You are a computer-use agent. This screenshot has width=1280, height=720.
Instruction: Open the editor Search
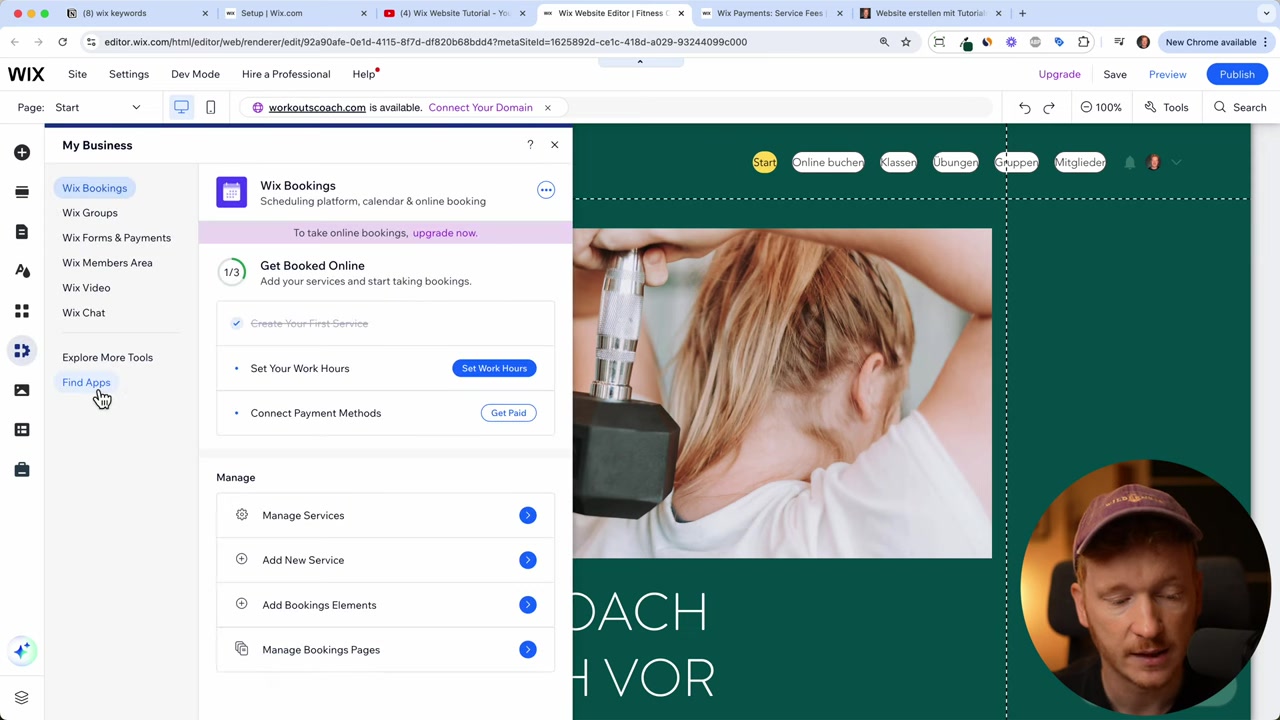tap(1240, 107)
